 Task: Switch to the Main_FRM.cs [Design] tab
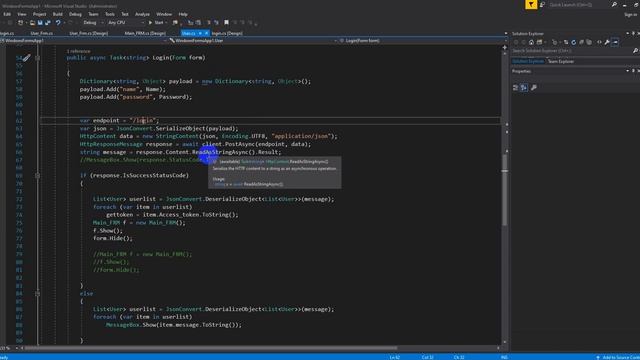tap(145, 33)
